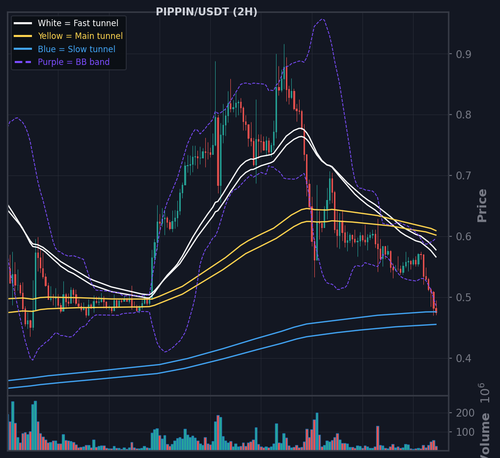Click the 0.6 price axis label
The image size is (500, 458).
(x=464, y=236)
